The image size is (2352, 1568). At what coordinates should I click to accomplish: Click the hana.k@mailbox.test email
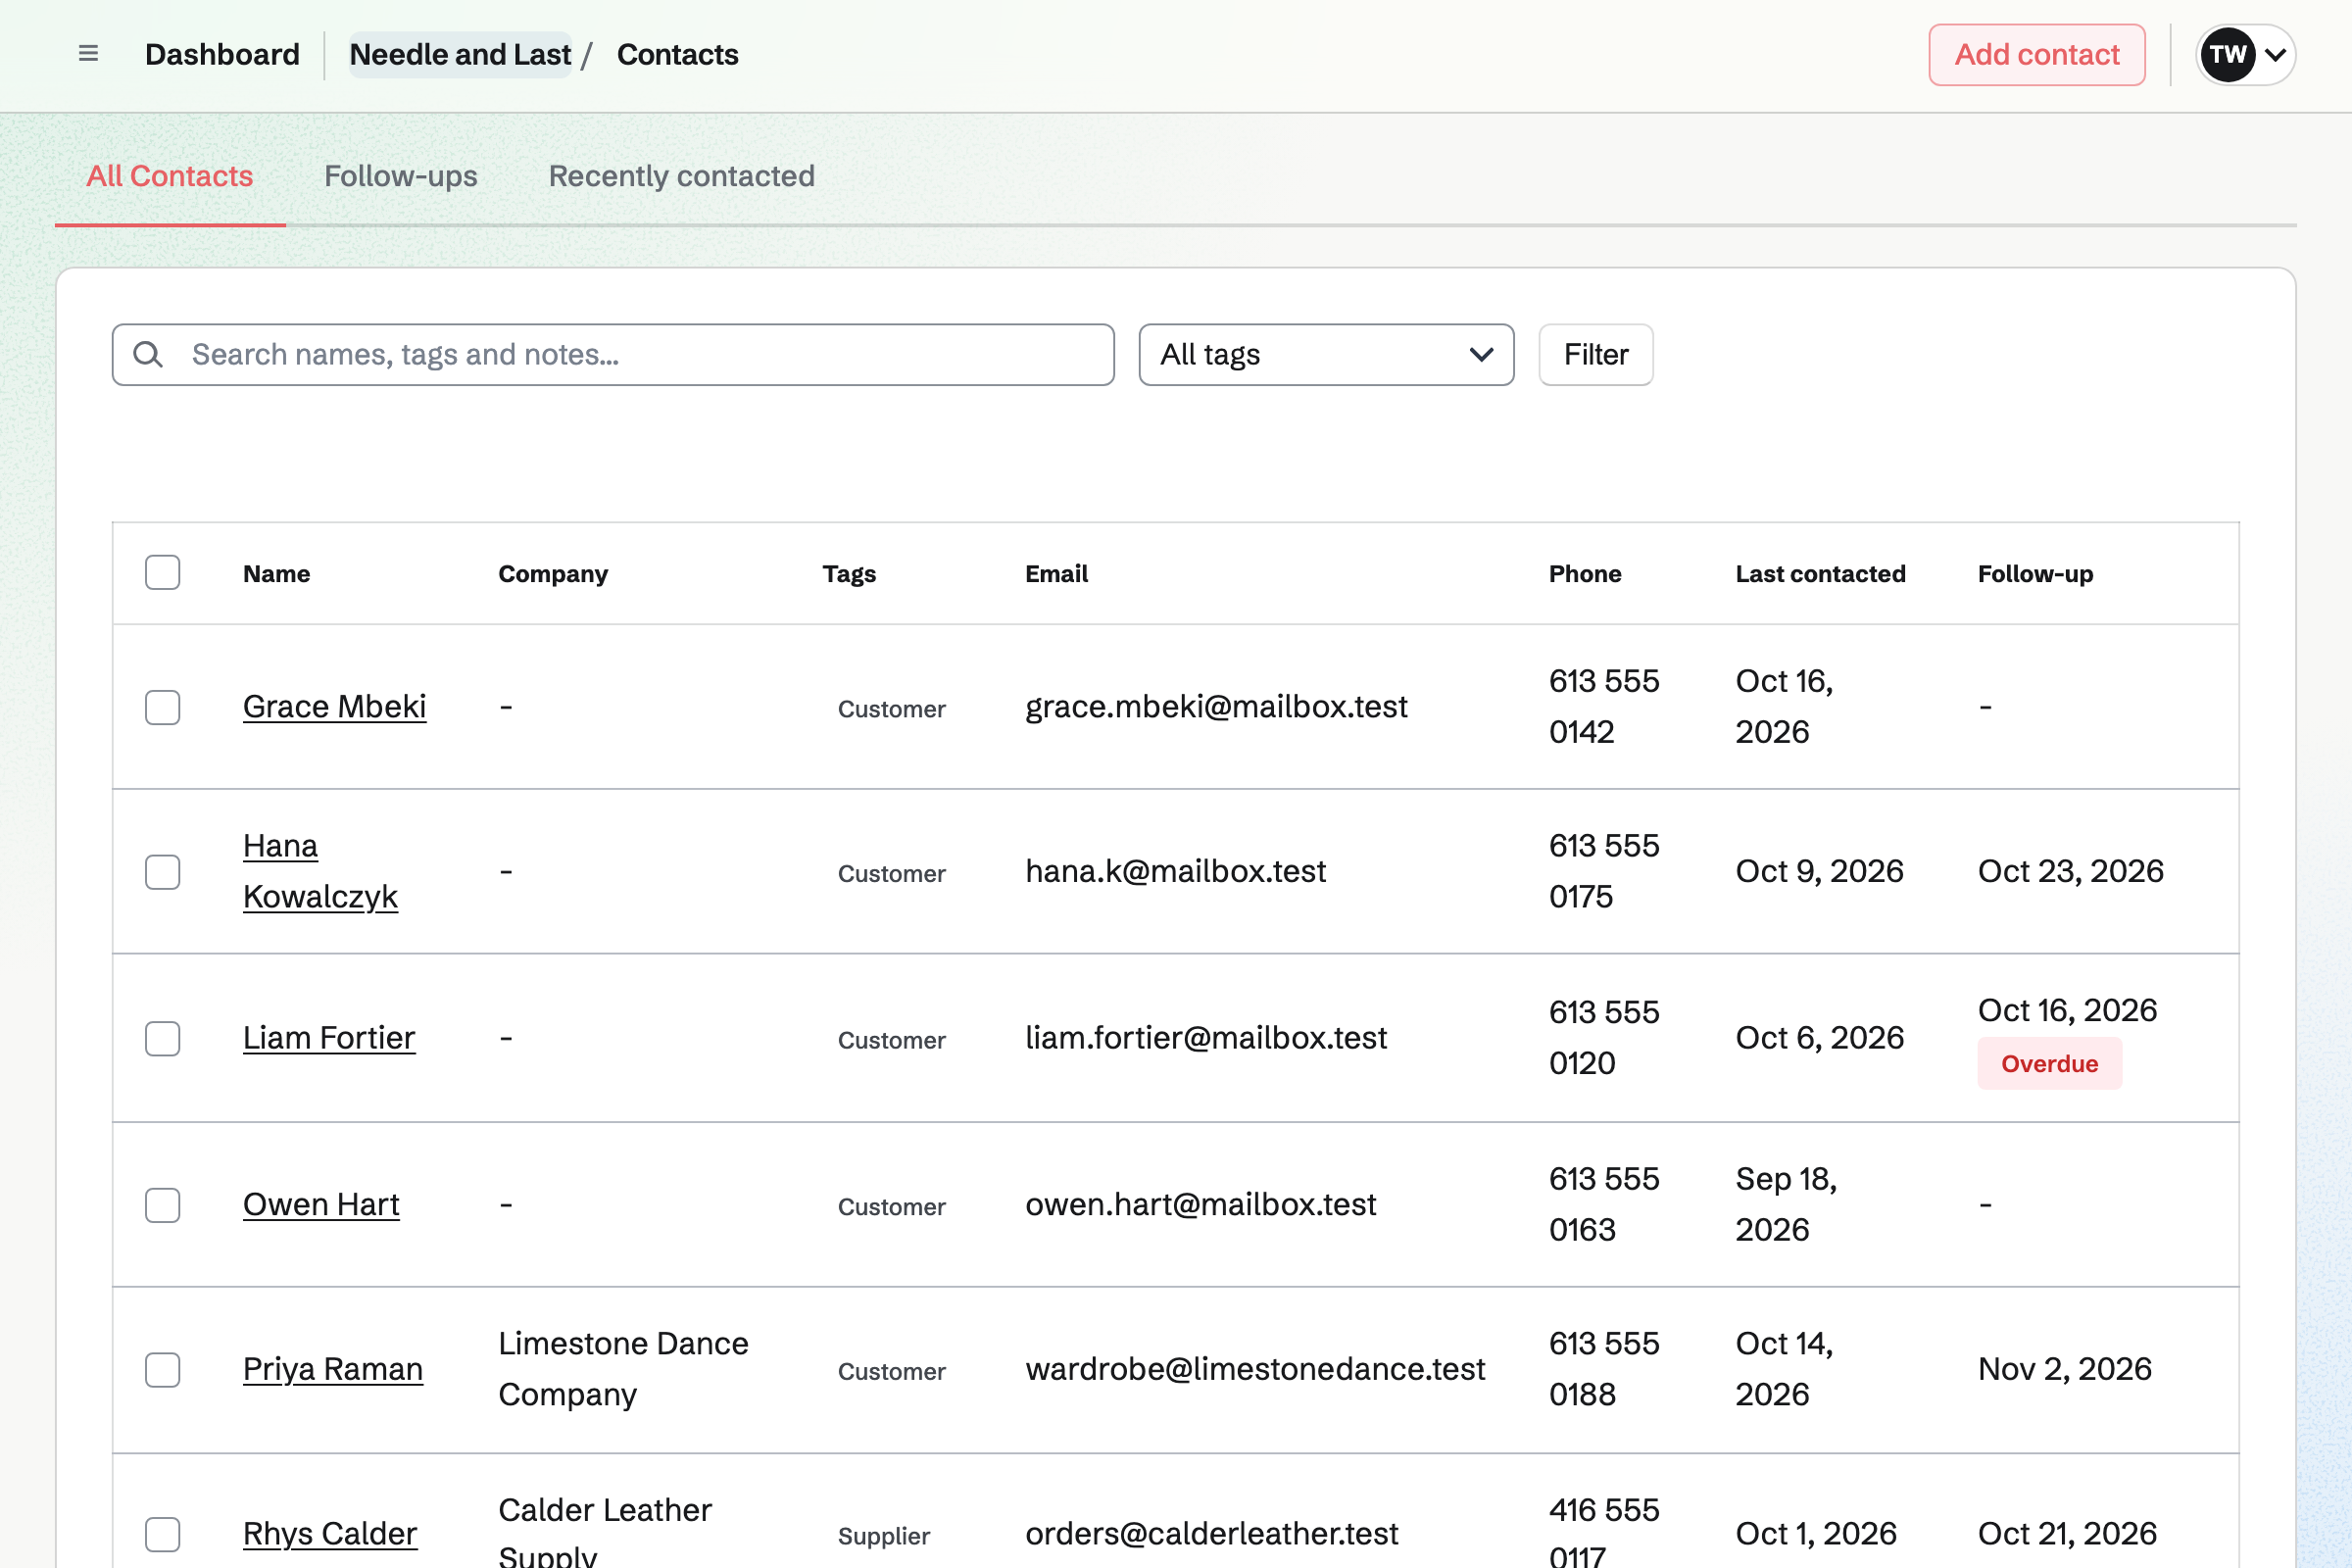1175,871
